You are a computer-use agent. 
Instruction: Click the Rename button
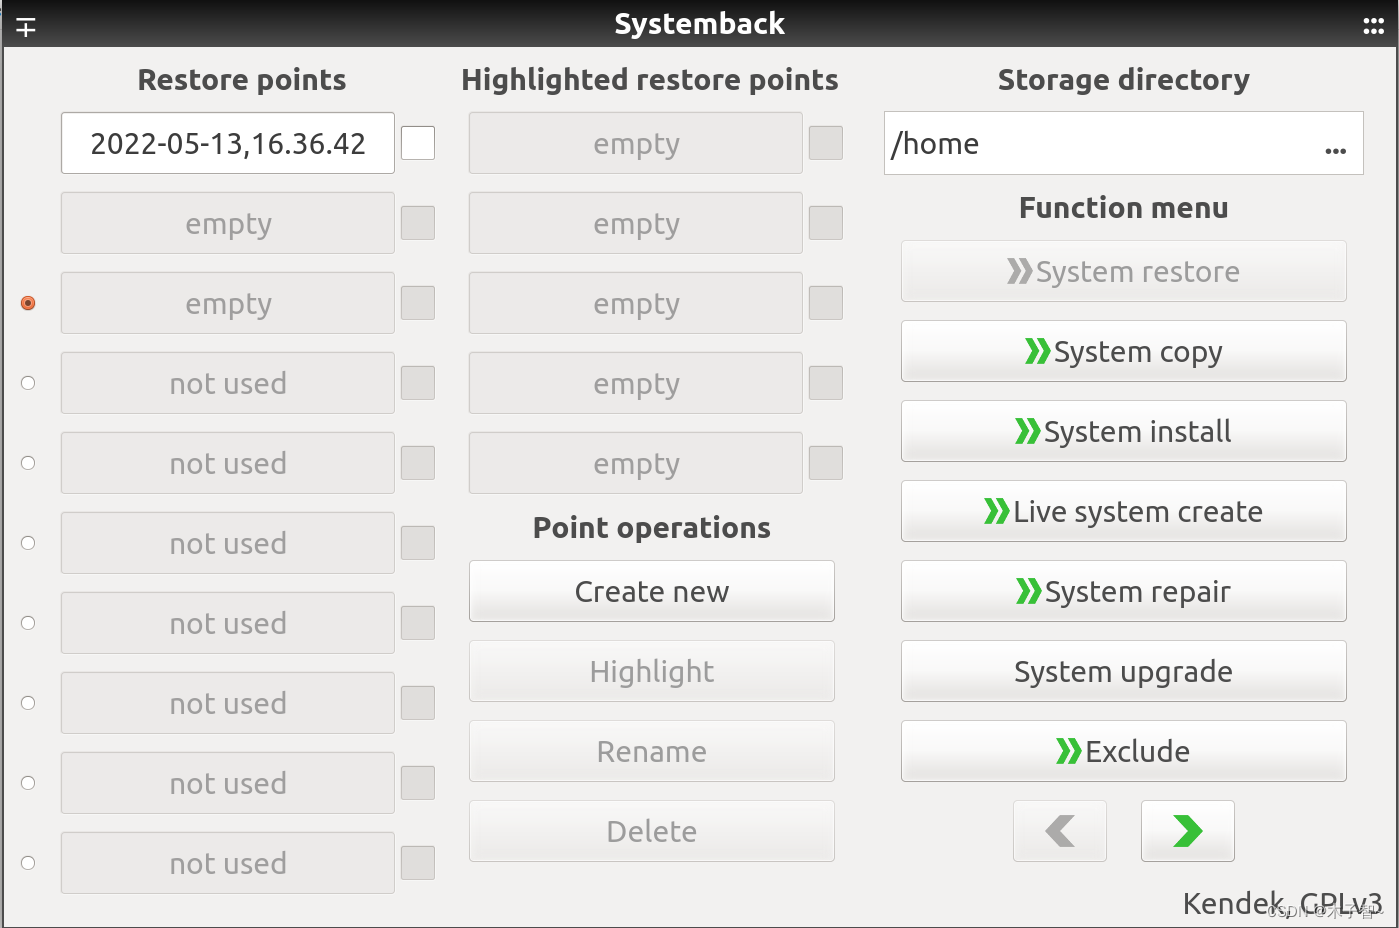(652, 751)
